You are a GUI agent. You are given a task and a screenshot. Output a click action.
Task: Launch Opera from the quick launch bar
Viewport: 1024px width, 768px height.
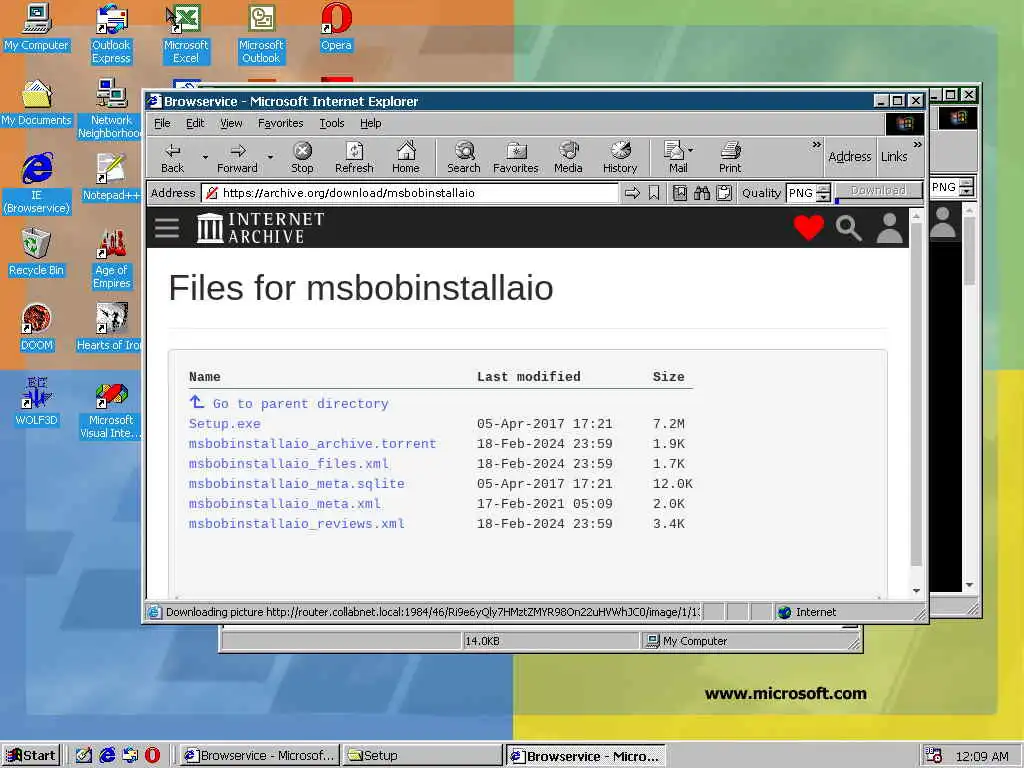click(152, 756)
